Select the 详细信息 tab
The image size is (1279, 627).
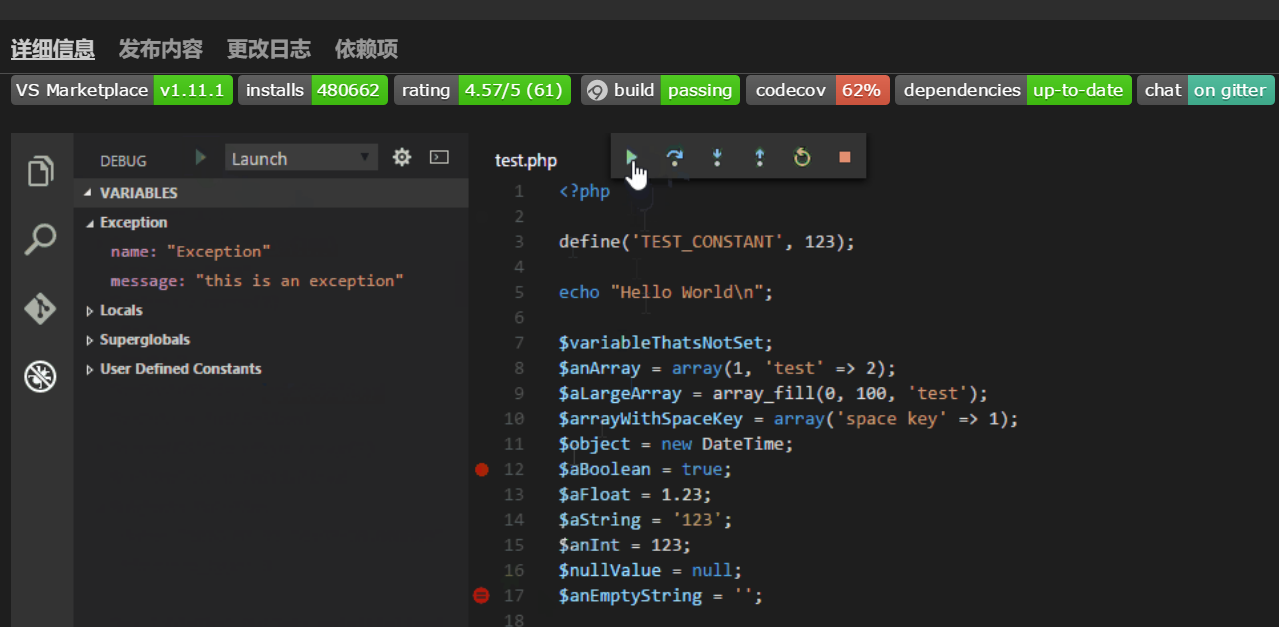click(x=53, y=49)
